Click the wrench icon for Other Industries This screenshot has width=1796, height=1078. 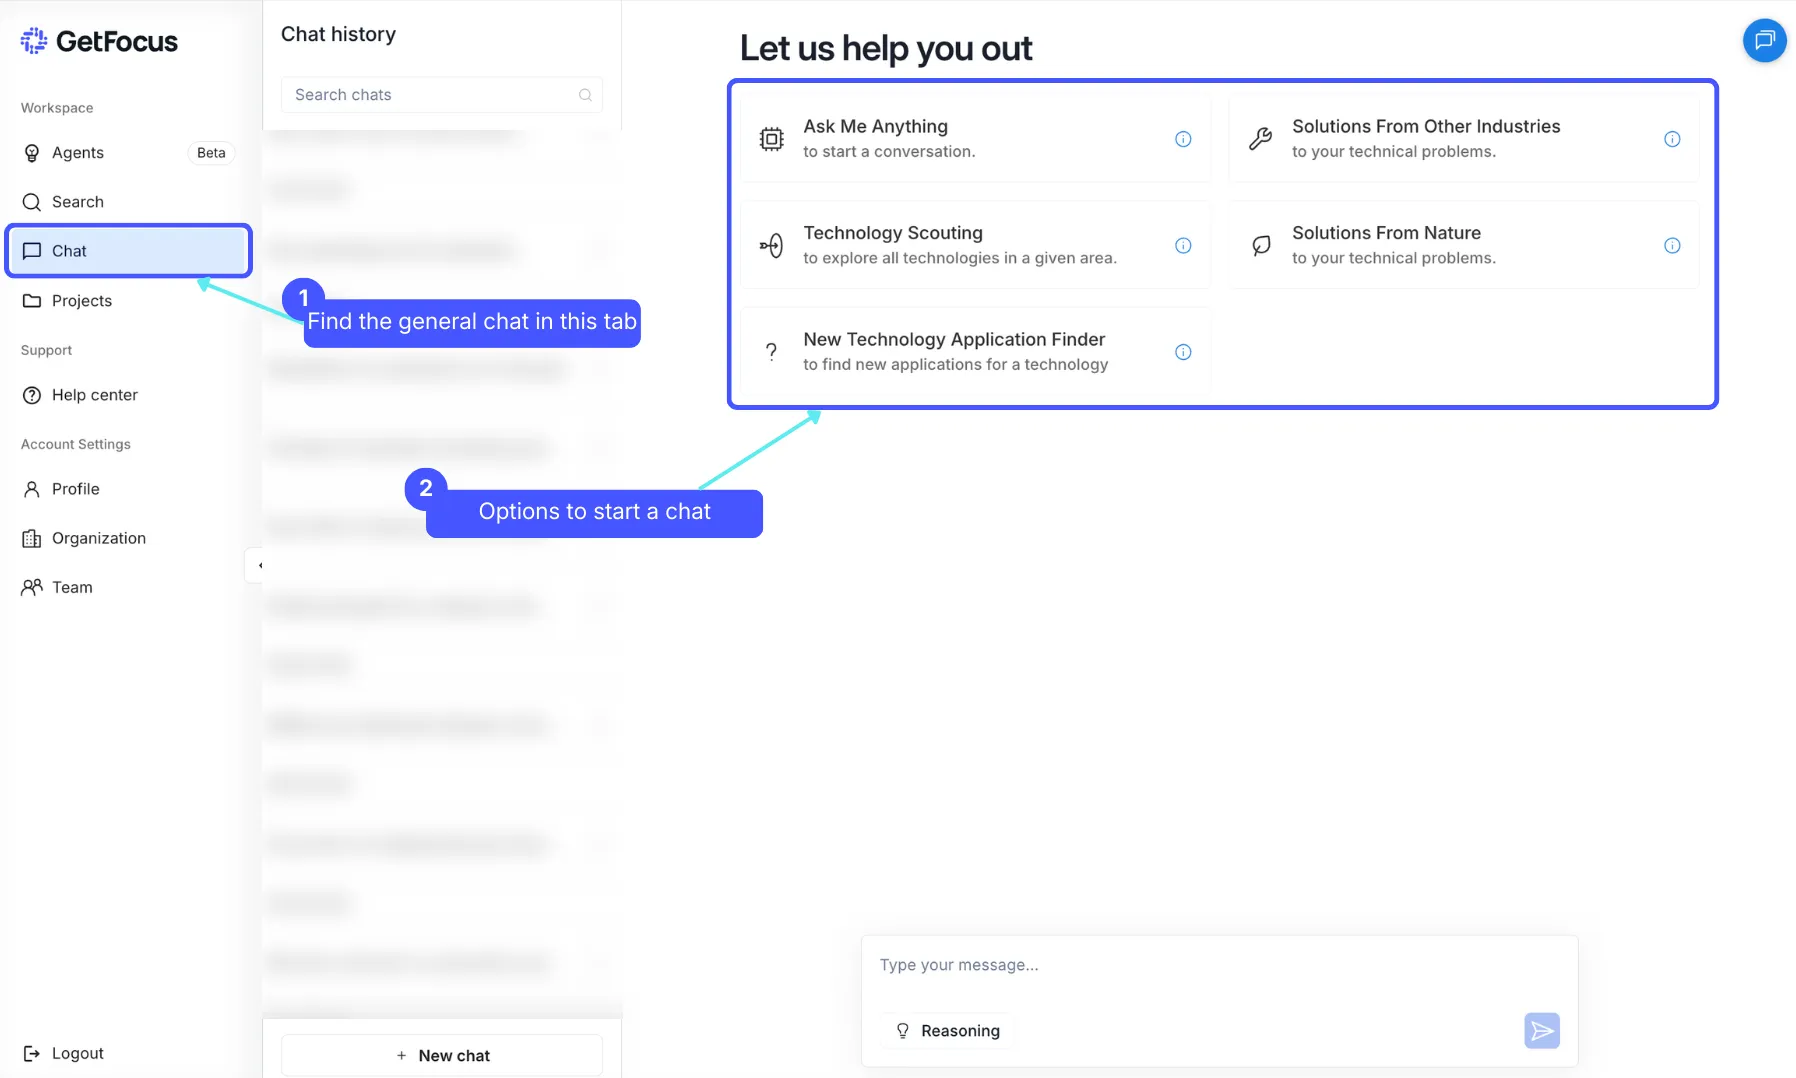click(x=1261, y=139)
